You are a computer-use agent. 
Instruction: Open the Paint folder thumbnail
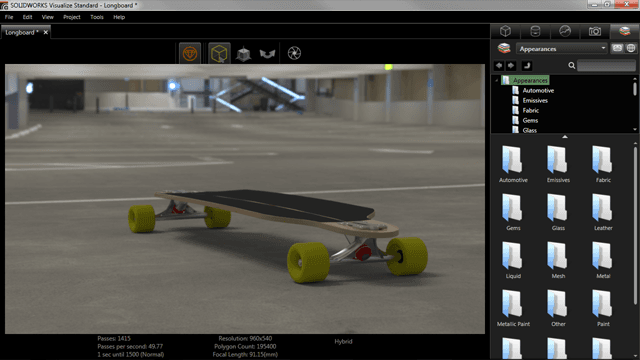603,308
